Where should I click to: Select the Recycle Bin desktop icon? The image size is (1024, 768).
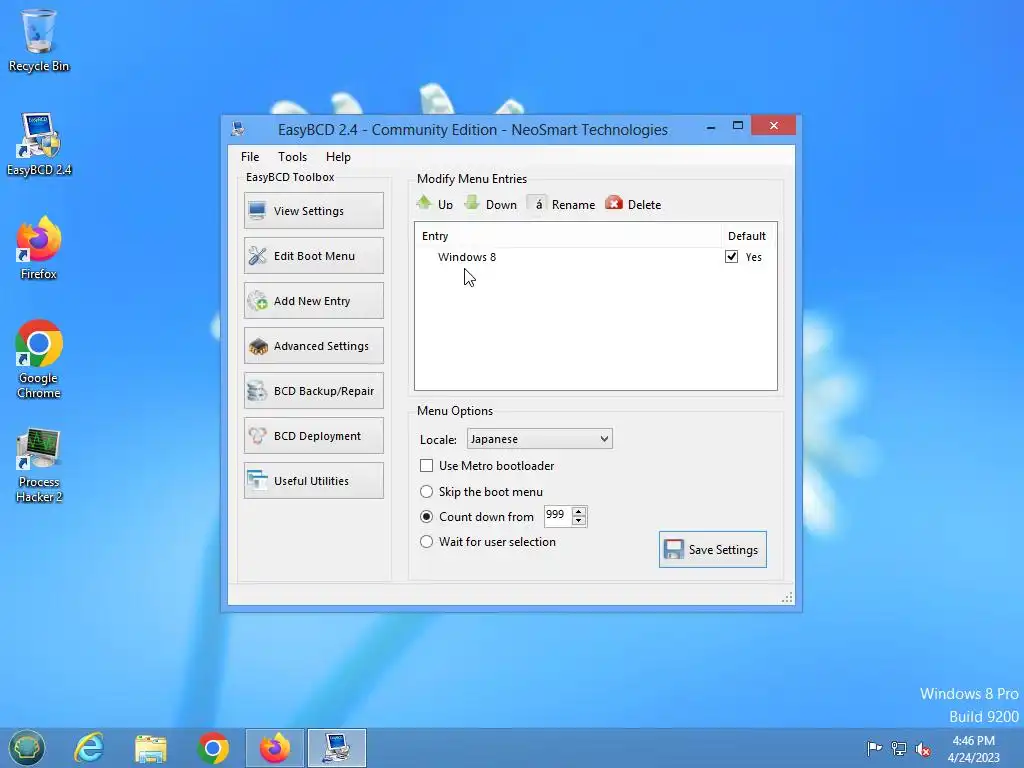click(39, 40)
